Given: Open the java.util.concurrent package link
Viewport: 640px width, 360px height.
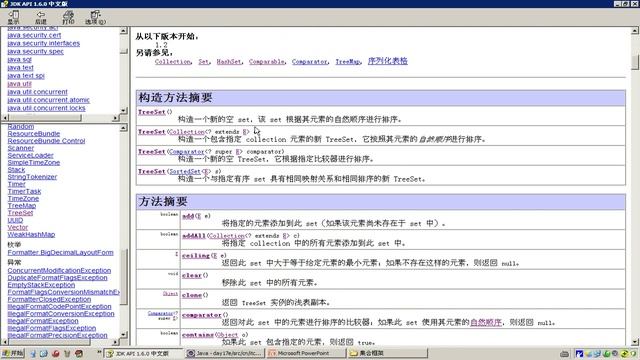Looking at the screenshot, I should pyautogui.click(x=38, y=92).
